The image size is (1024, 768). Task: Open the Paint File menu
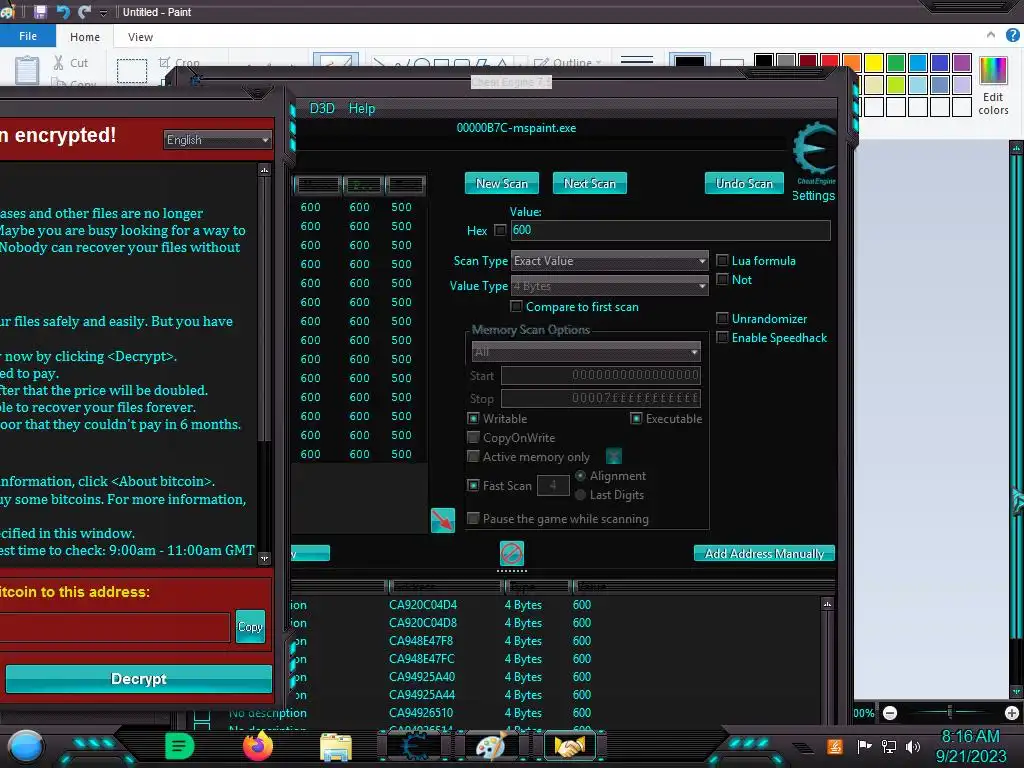click(28, 36)
